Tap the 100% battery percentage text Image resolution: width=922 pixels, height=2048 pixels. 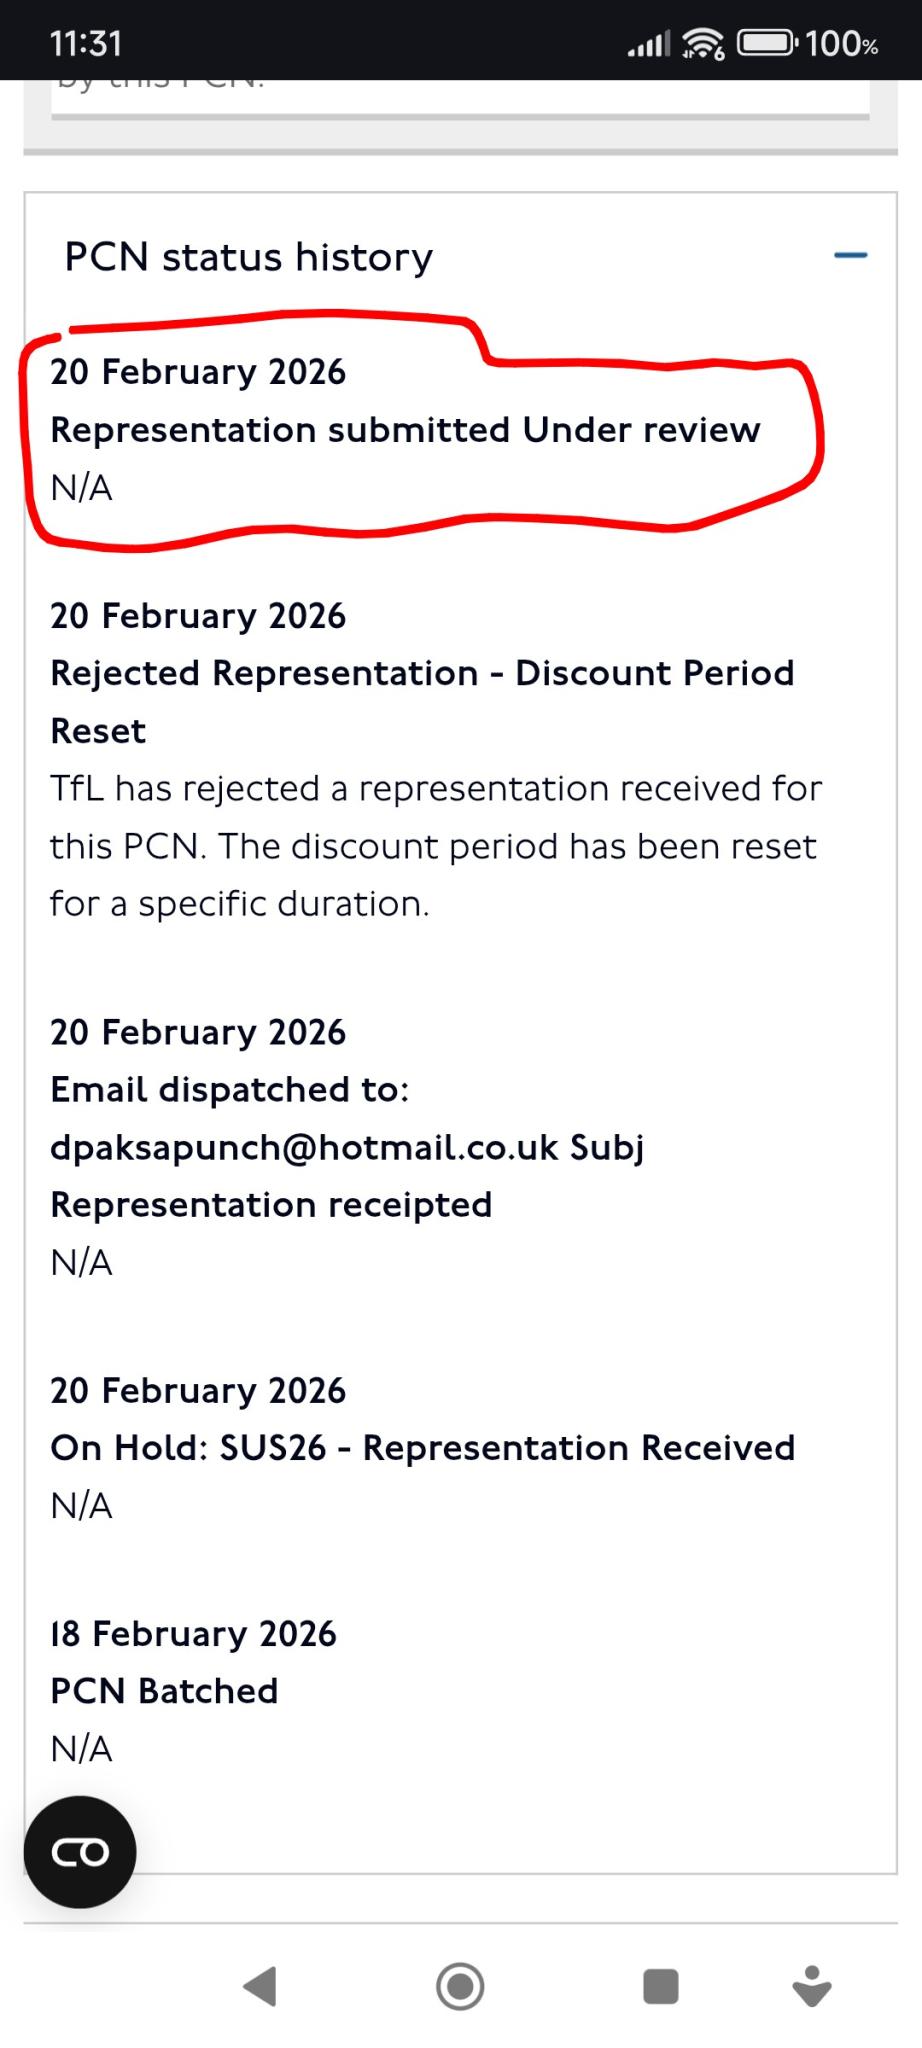pyautogui.click(x=842, y=44)
